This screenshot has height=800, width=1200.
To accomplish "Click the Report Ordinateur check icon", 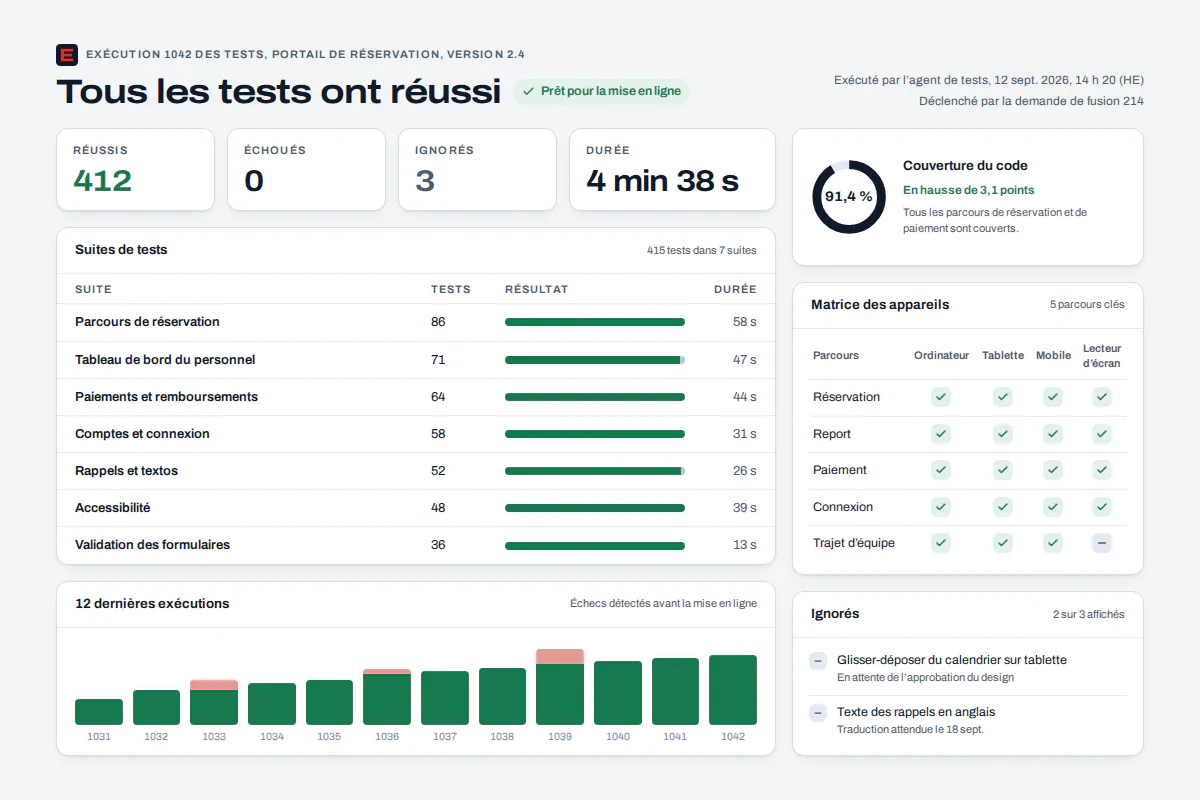I will click(941, 434).
